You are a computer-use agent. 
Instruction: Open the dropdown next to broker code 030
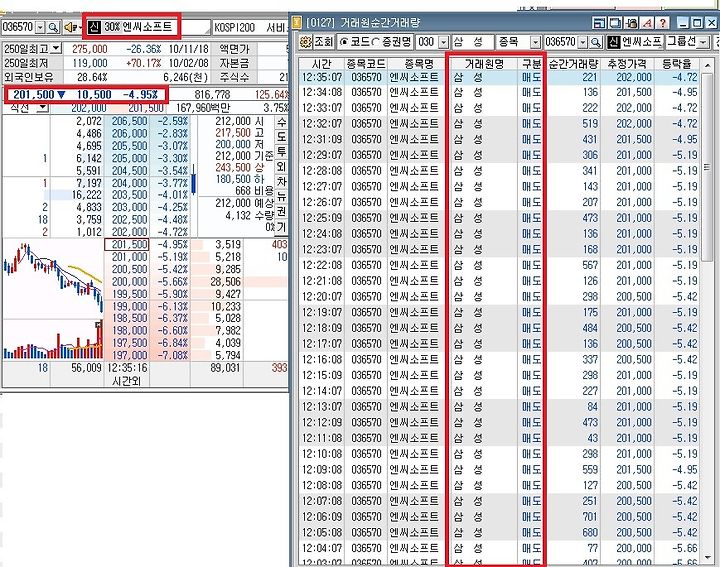pos(444,43)
